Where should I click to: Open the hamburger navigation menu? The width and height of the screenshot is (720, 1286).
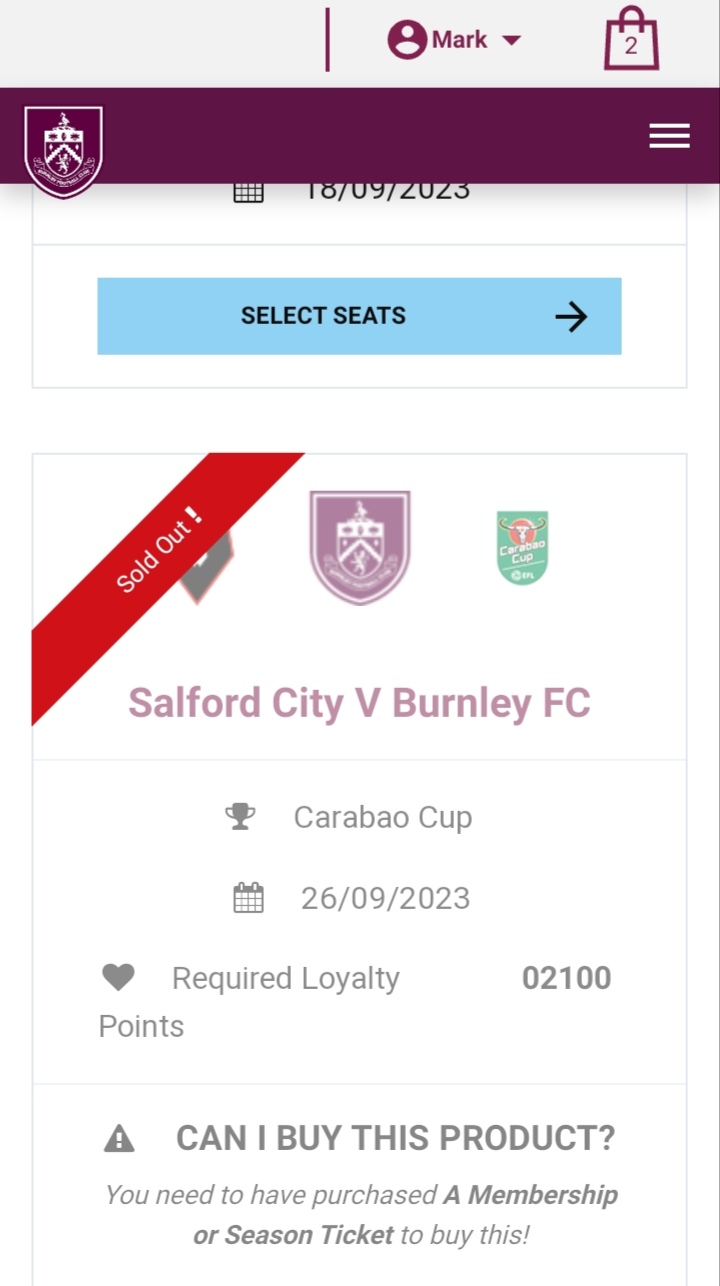click(669, 136)
